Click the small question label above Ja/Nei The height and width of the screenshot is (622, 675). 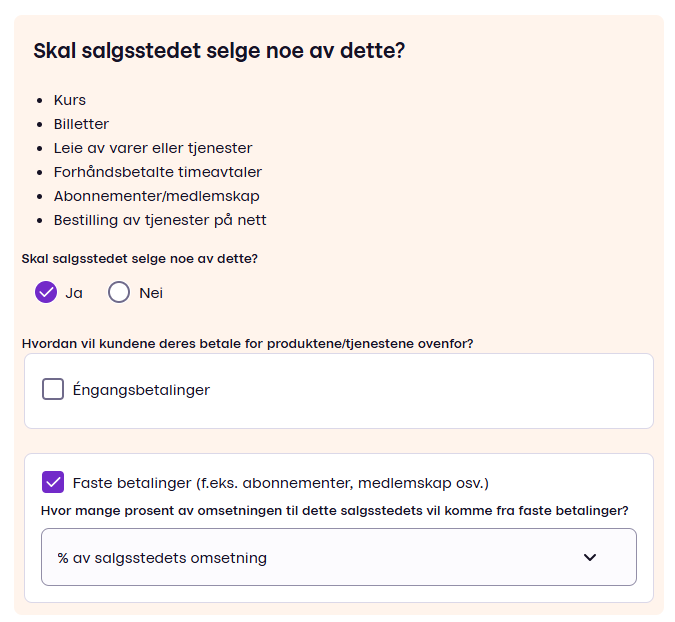pos(140,258)
